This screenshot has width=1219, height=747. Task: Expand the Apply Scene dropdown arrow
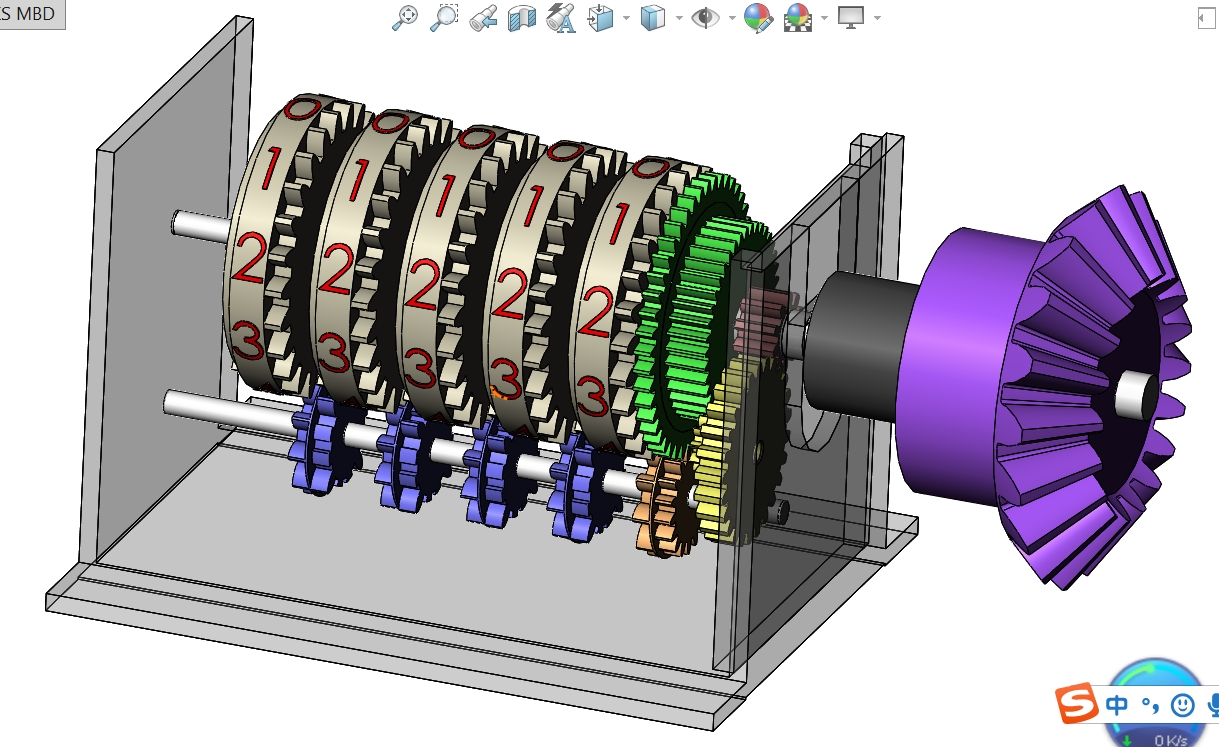pyautogui.click(x=824, y=18)
